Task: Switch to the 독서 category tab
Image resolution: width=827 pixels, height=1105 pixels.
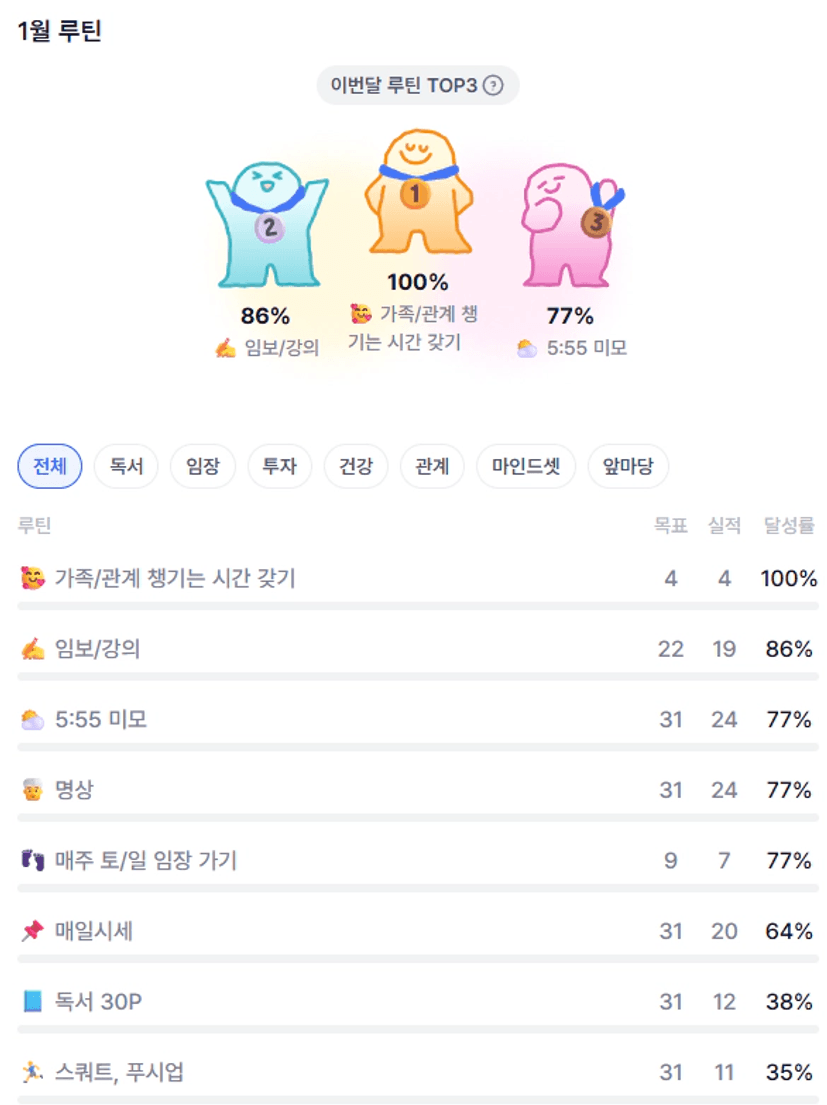Action: [x=126, y=466]
